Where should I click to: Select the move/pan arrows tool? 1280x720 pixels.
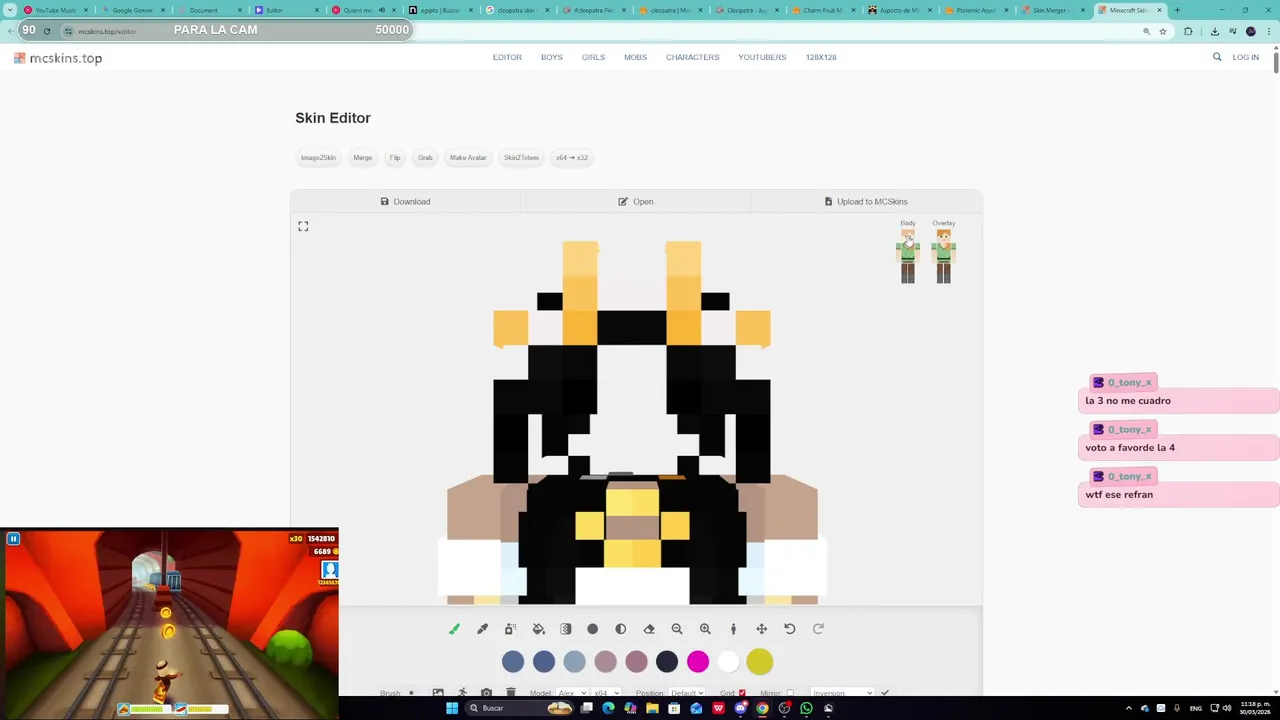761,629
